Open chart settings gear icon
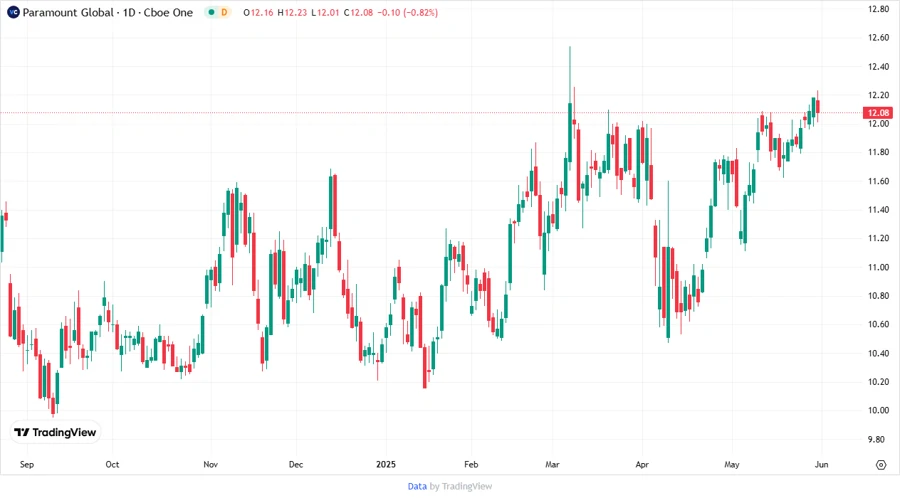Screen dimensions: 900x498 pyautogui.click(x=881, y=465)
